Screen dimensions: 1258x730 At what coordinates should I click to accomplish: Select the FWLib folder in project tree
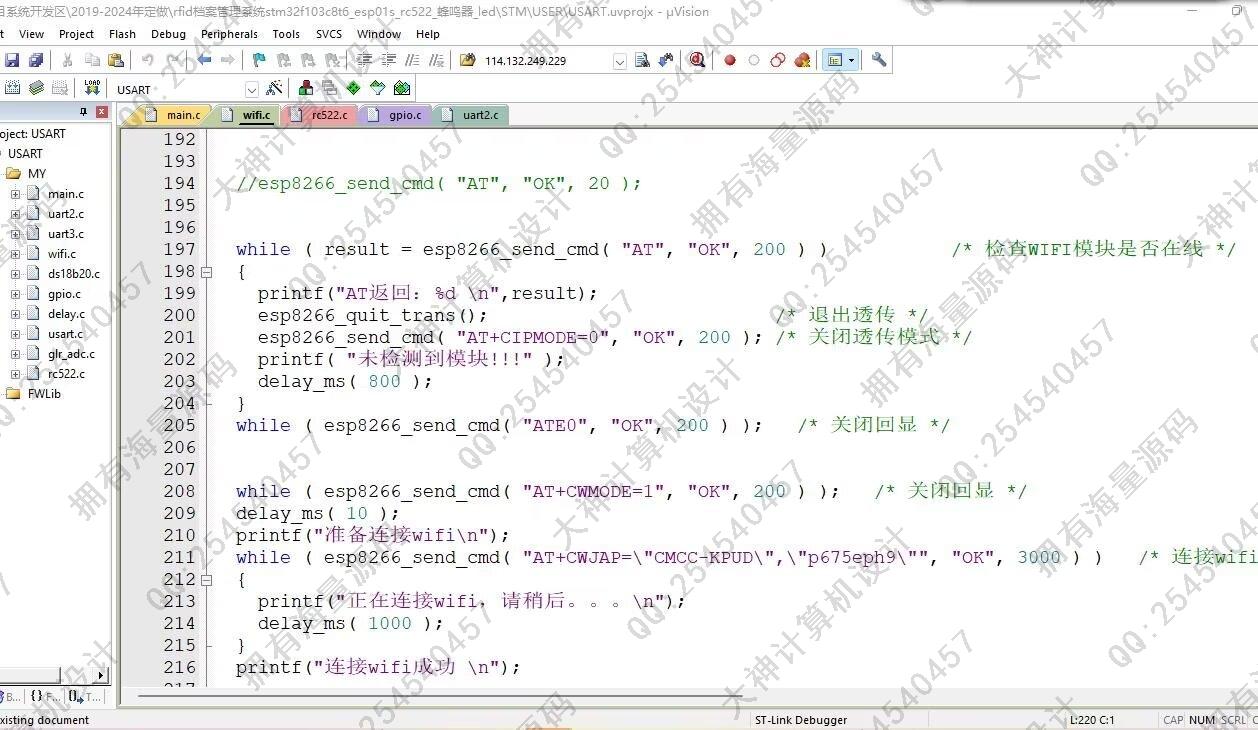45,394
